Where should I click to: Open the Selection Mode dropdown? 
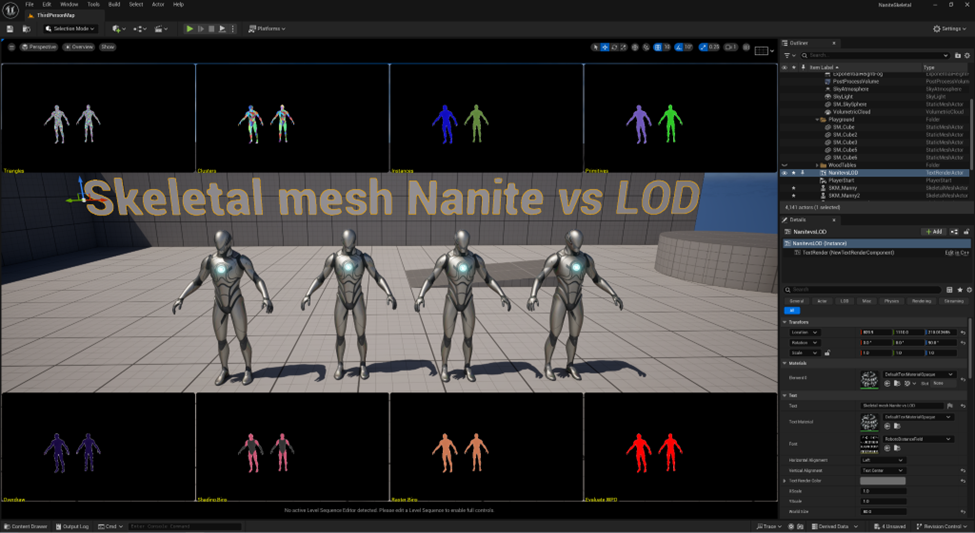(x=70, y=29)
